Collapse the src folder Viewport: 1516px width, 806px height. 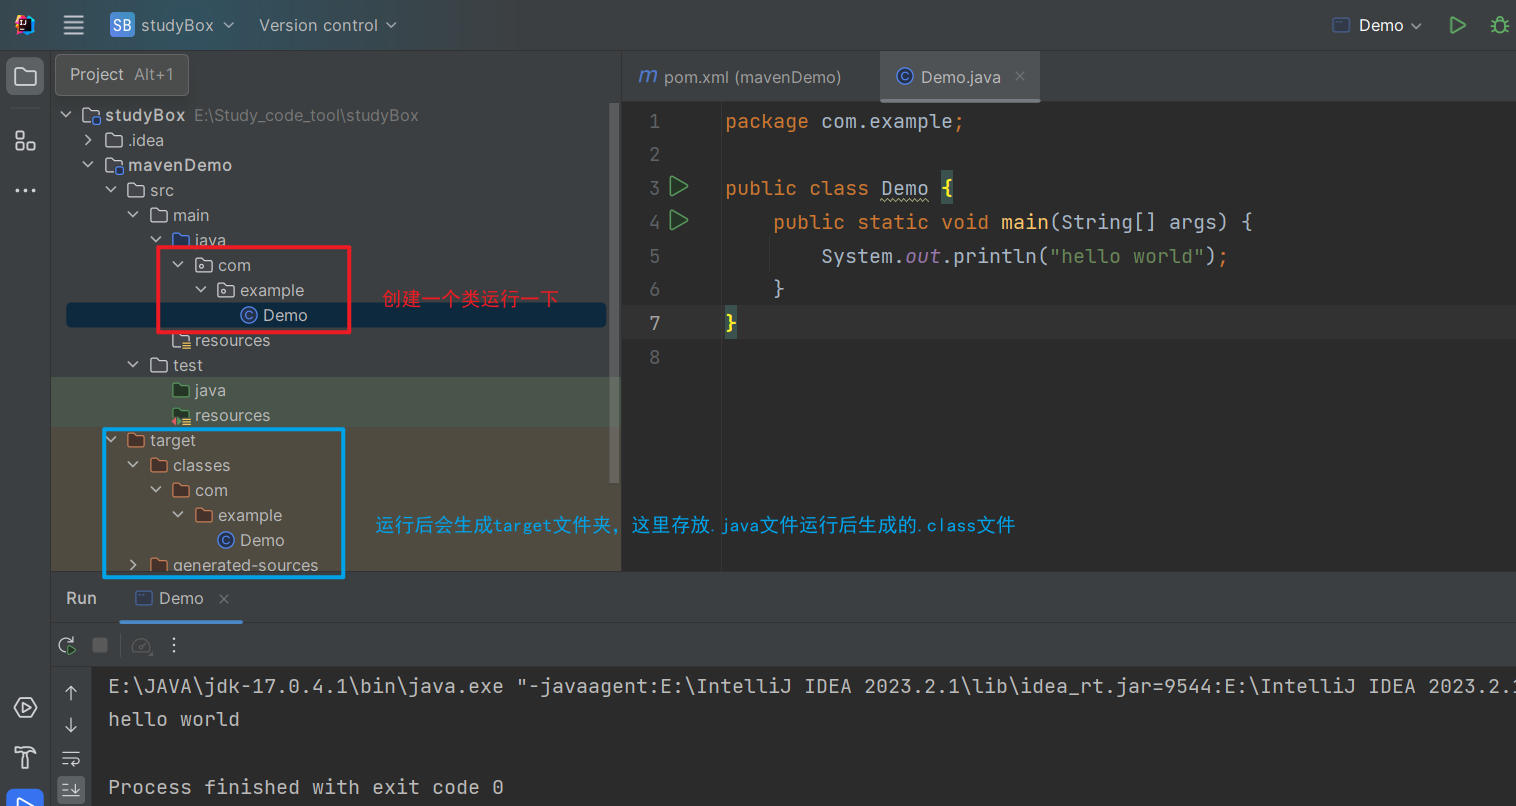111,190
